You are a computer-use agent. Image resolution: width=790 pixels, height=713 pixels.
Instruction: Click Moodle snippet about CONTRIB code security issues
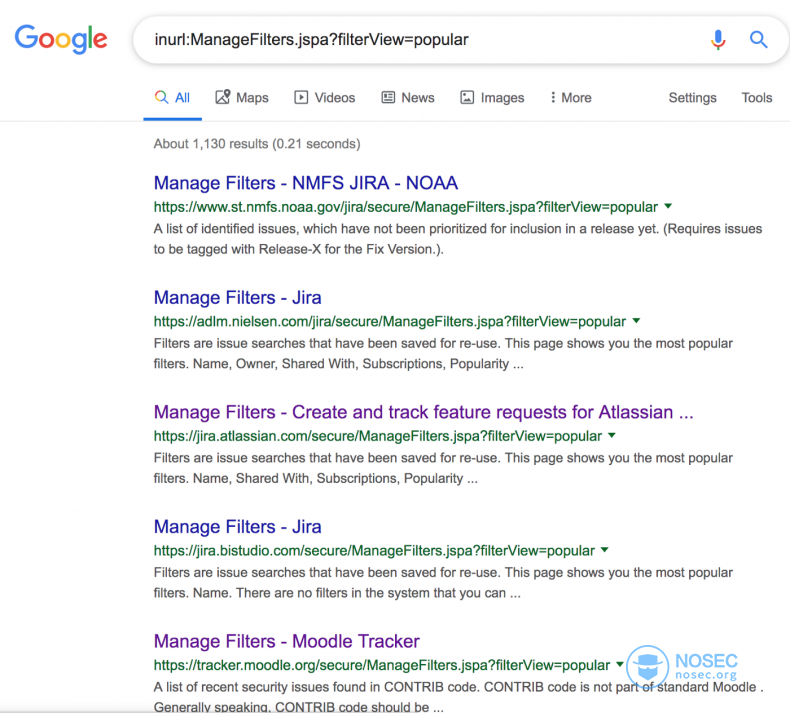coord(457,697)
